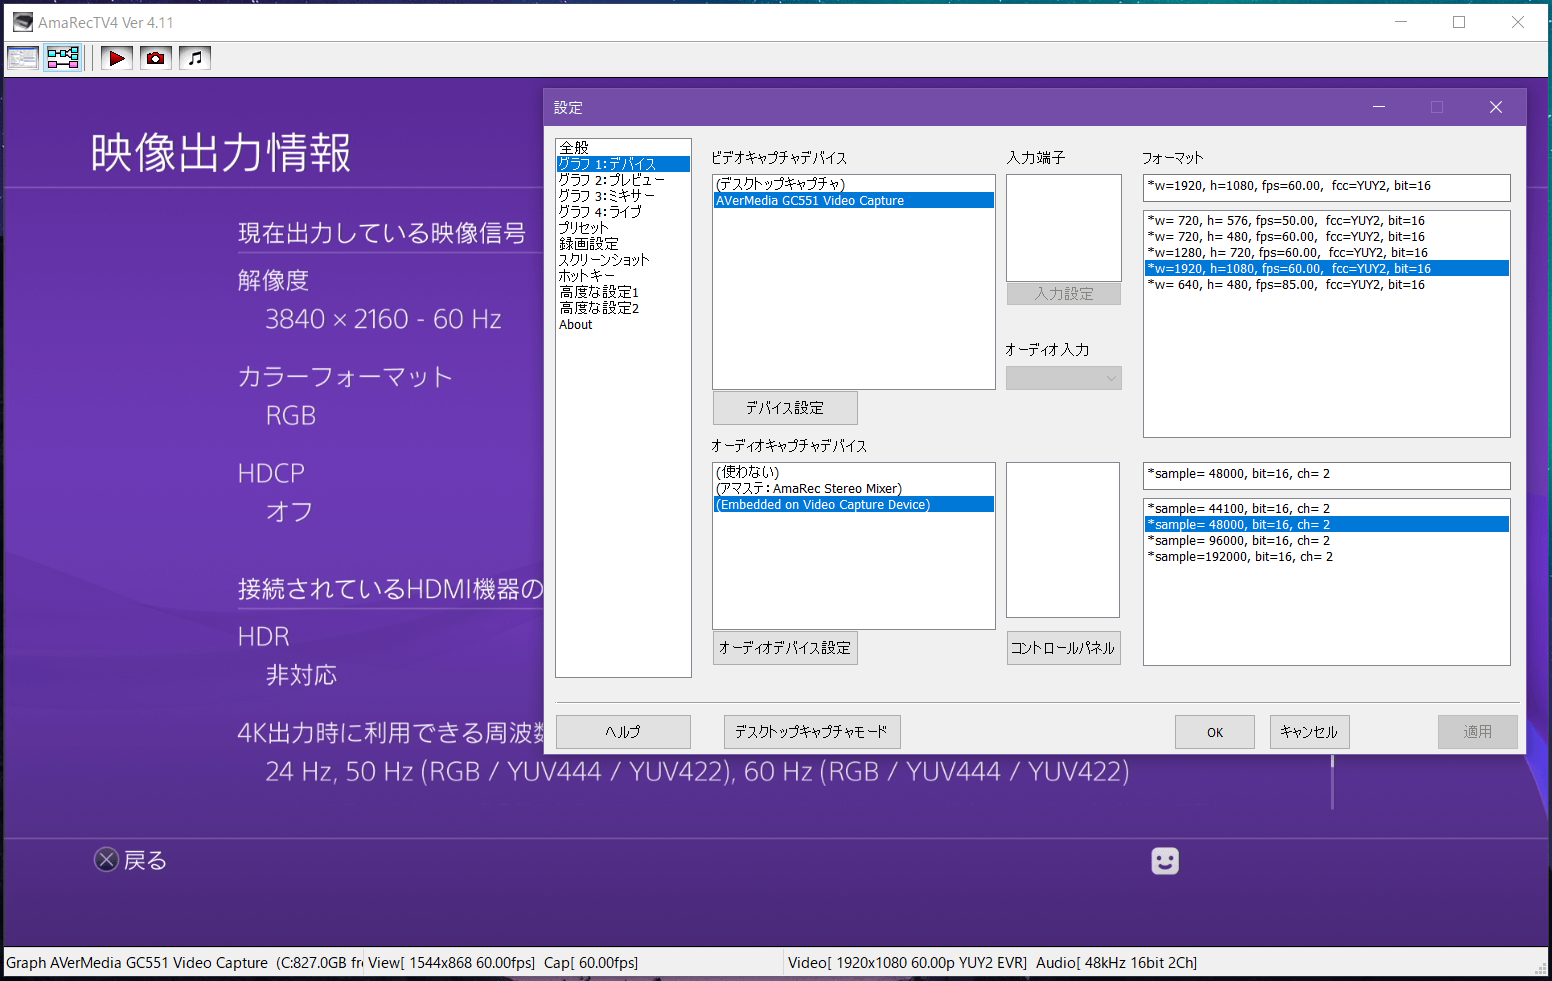Image resolution: width=1552 pixels, height=981 pixels.
Task: Open the スクリーンショット settings page
Action: coord(623,260)
